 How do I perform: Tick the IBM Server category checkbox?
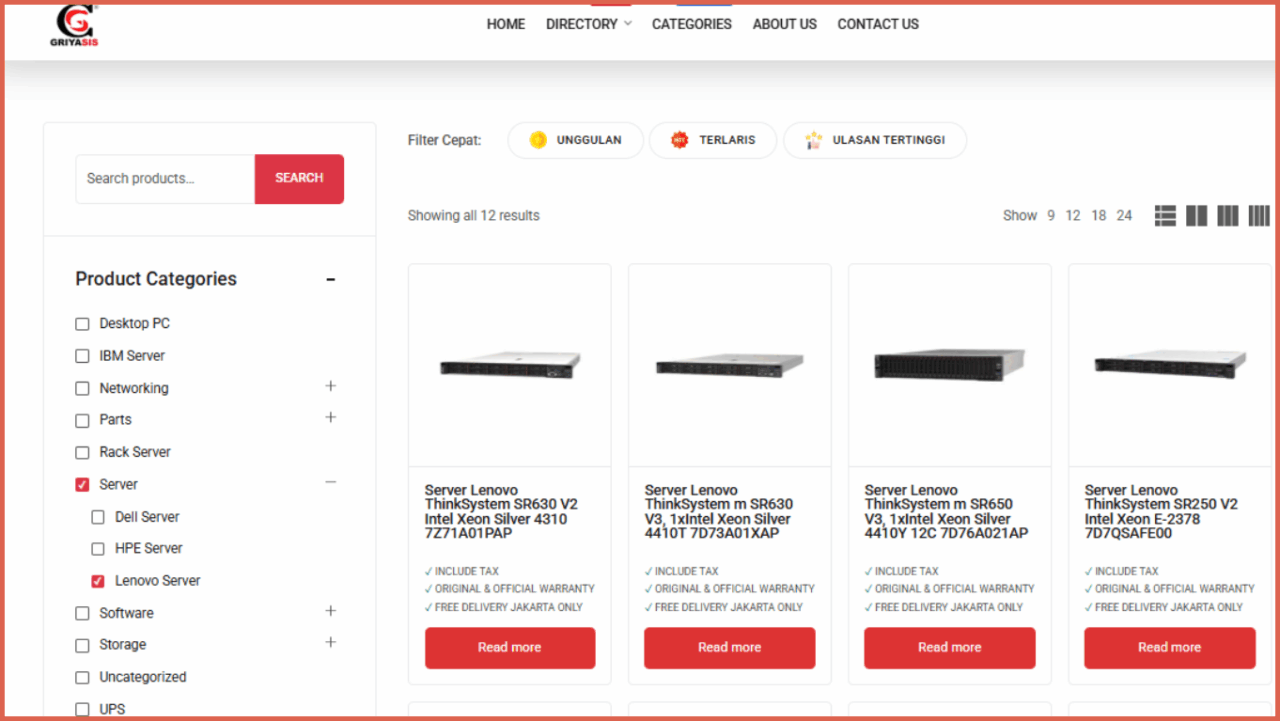tap(82, 356)
